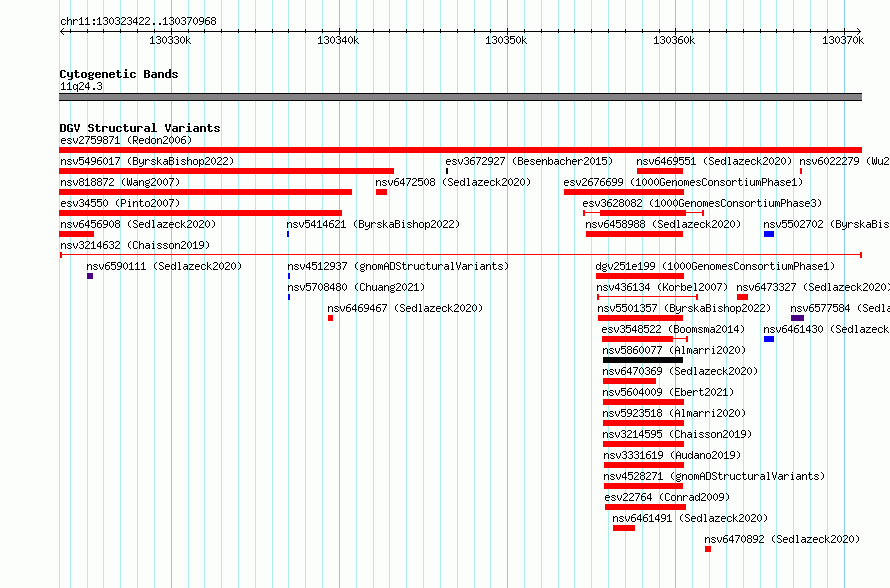Screen dimensions: 890x588
Task: Click nsv6473327 (Sedlazeck2020) label
Action: pyautogui.click(x=813, y=287)
